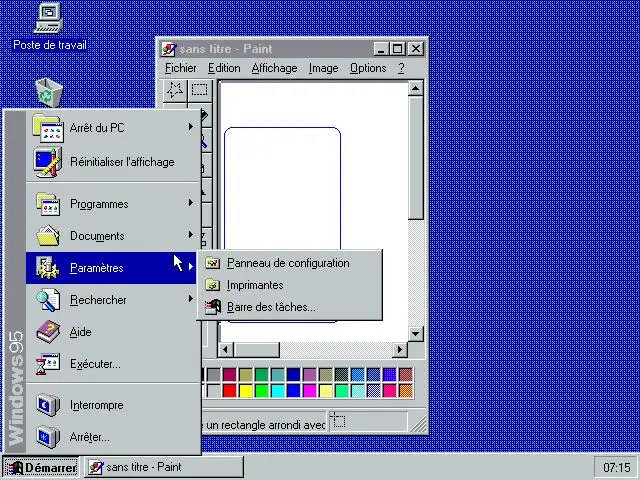Select the Free-form selection tool in Paint
This screenshot has height=480, width=640.
pos(175,90)
